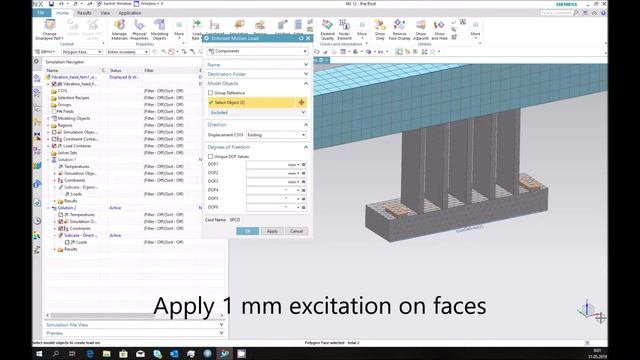Open File Explorer from taskbar

[107, 353]
